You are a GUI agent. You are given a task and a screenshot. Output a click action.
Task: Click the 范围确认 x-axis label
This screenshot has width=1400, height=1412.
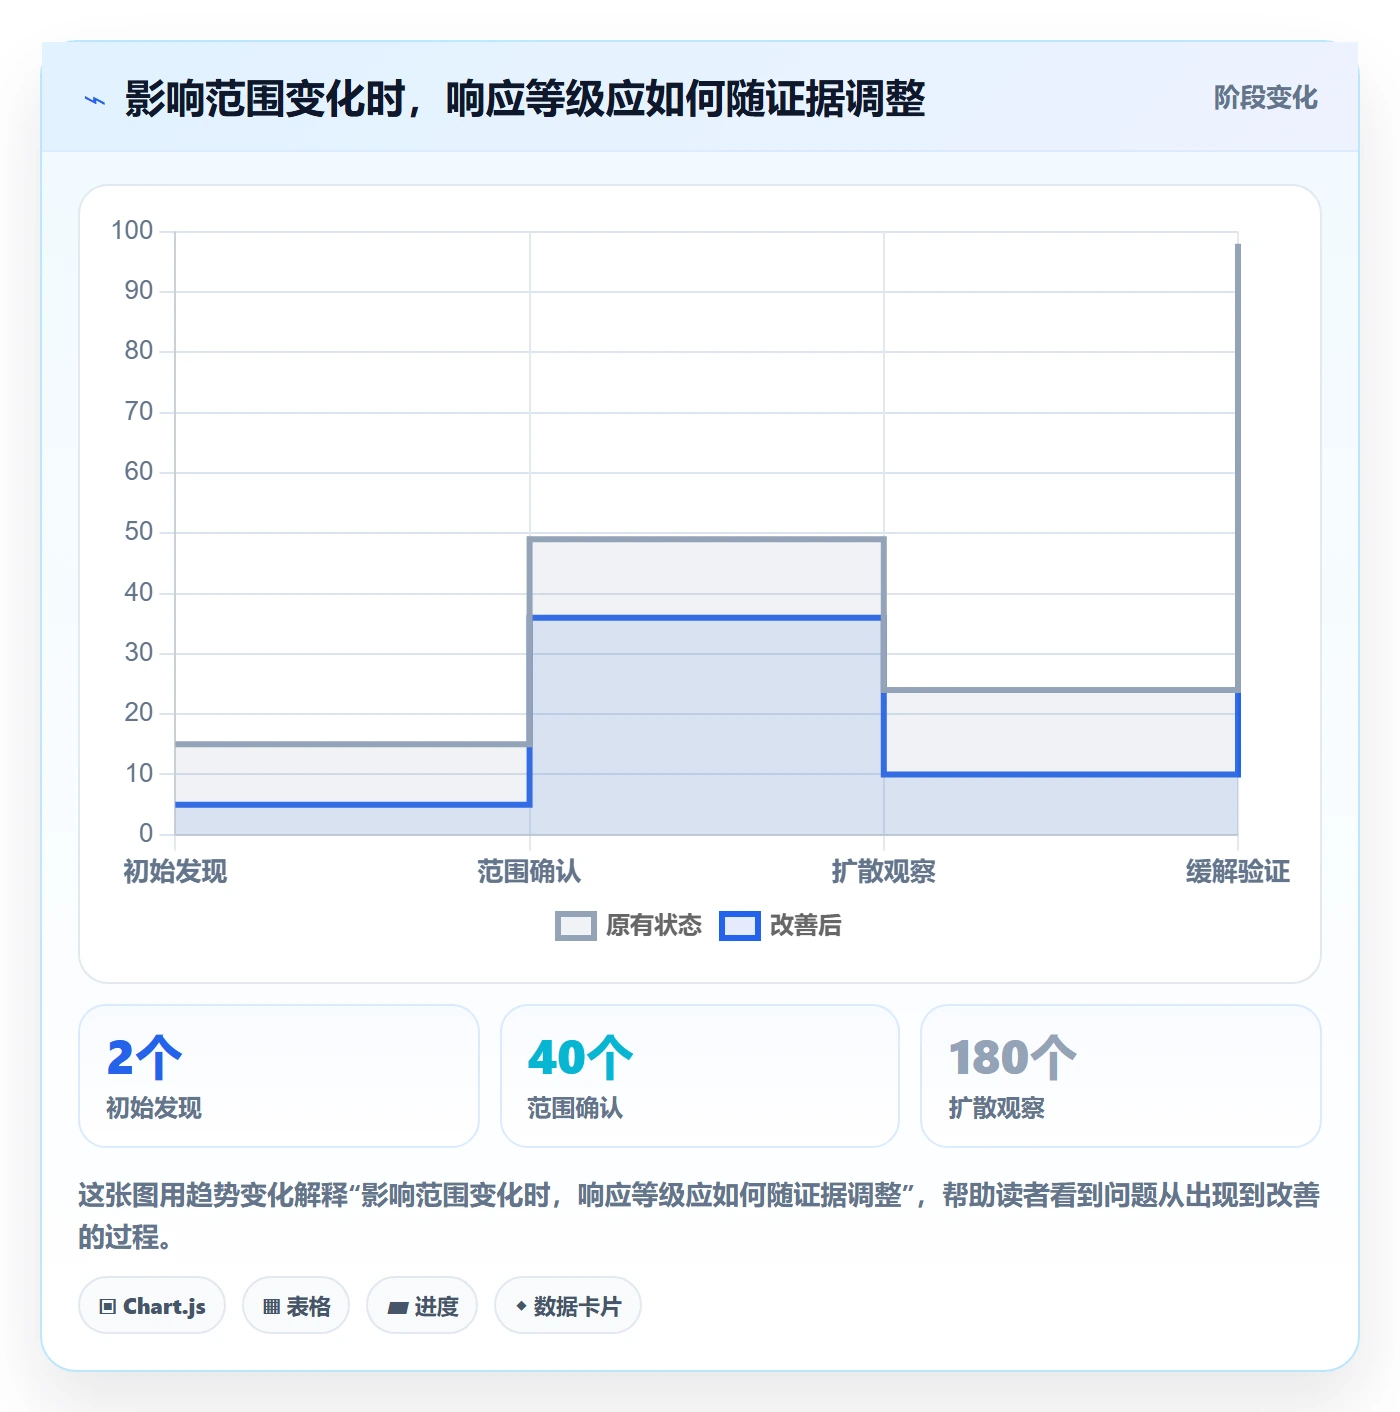tap(529, 872)
